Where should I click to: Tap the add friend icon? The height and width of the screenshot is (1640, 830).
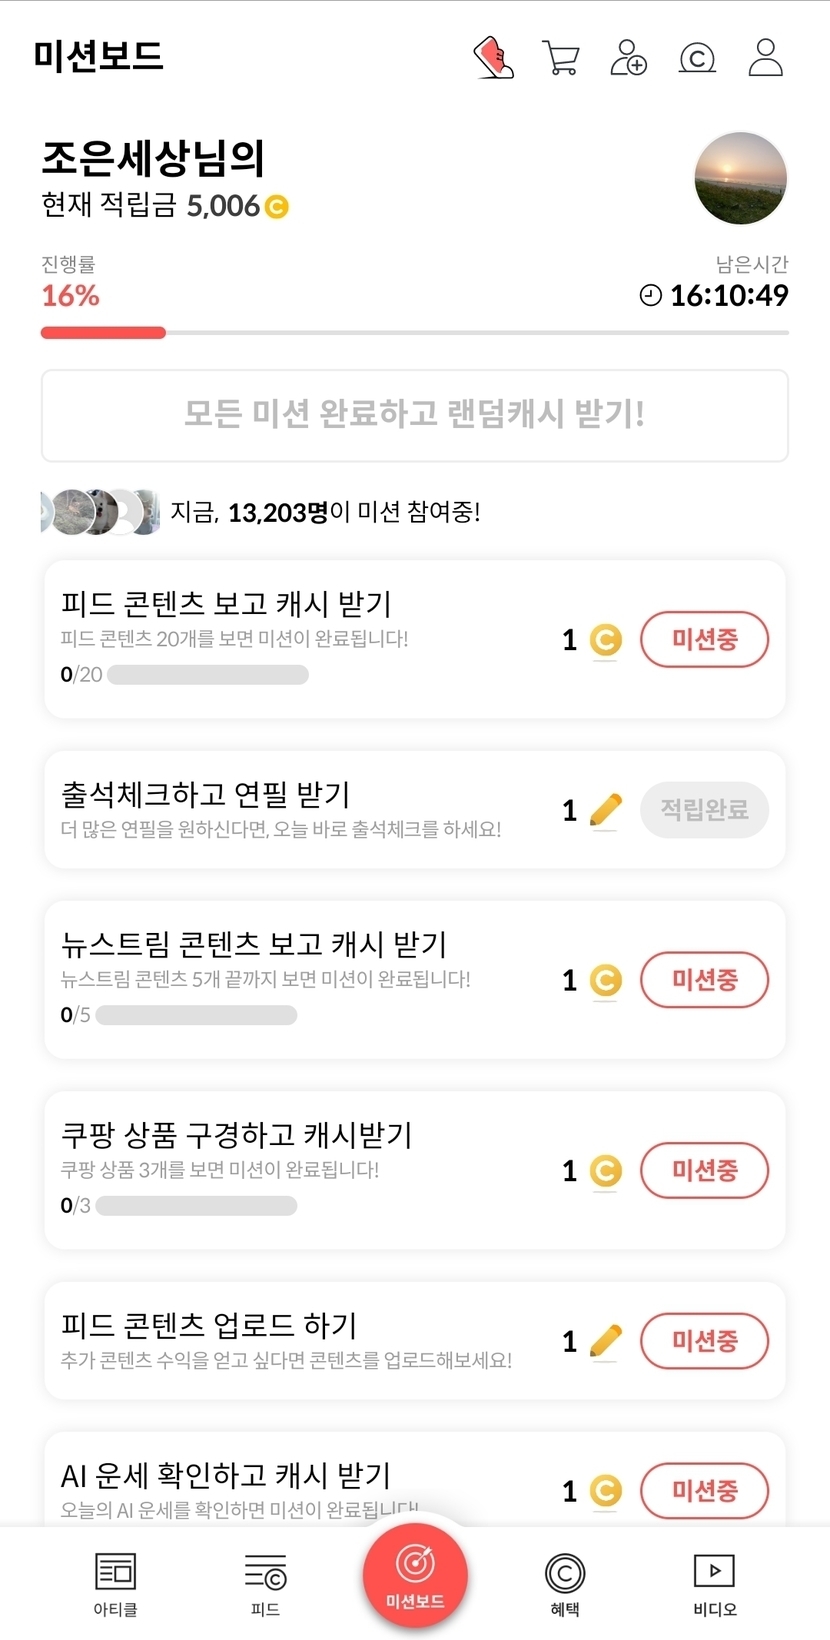[628, 58]
